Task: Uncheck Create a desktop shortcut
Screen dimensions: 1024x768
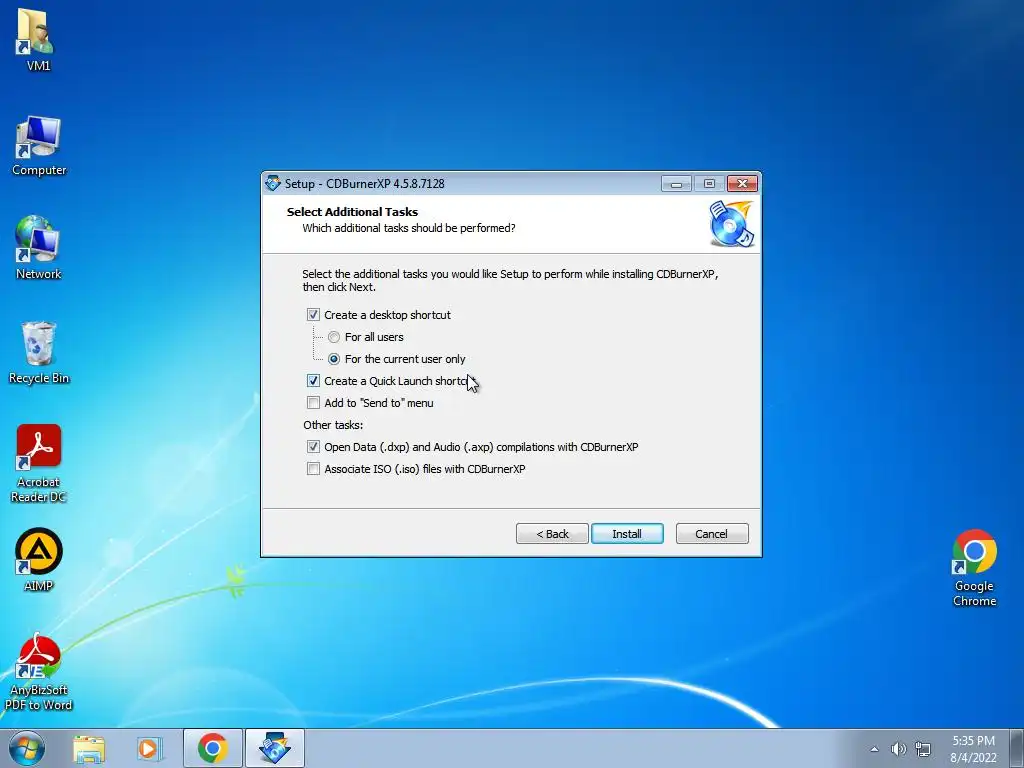Action: pos(313,315)
